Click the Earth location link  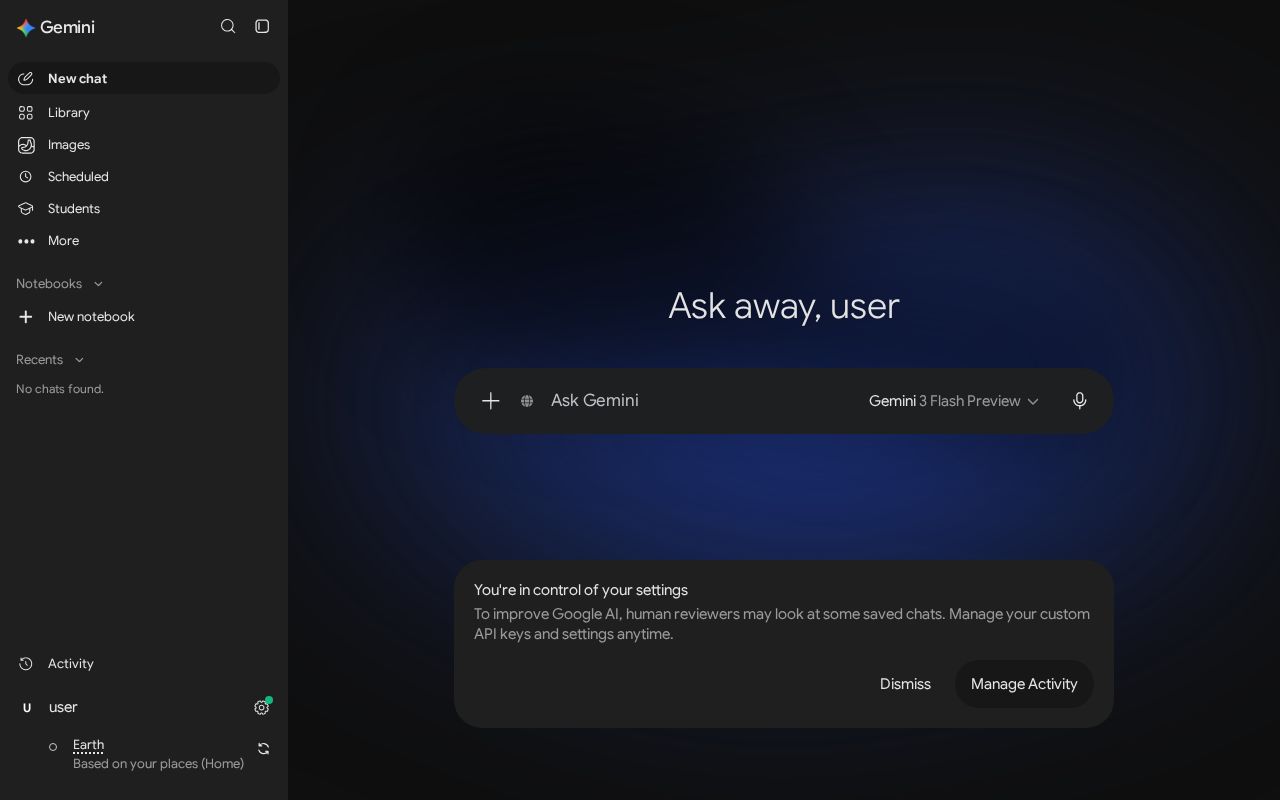(x=88, y=745)
